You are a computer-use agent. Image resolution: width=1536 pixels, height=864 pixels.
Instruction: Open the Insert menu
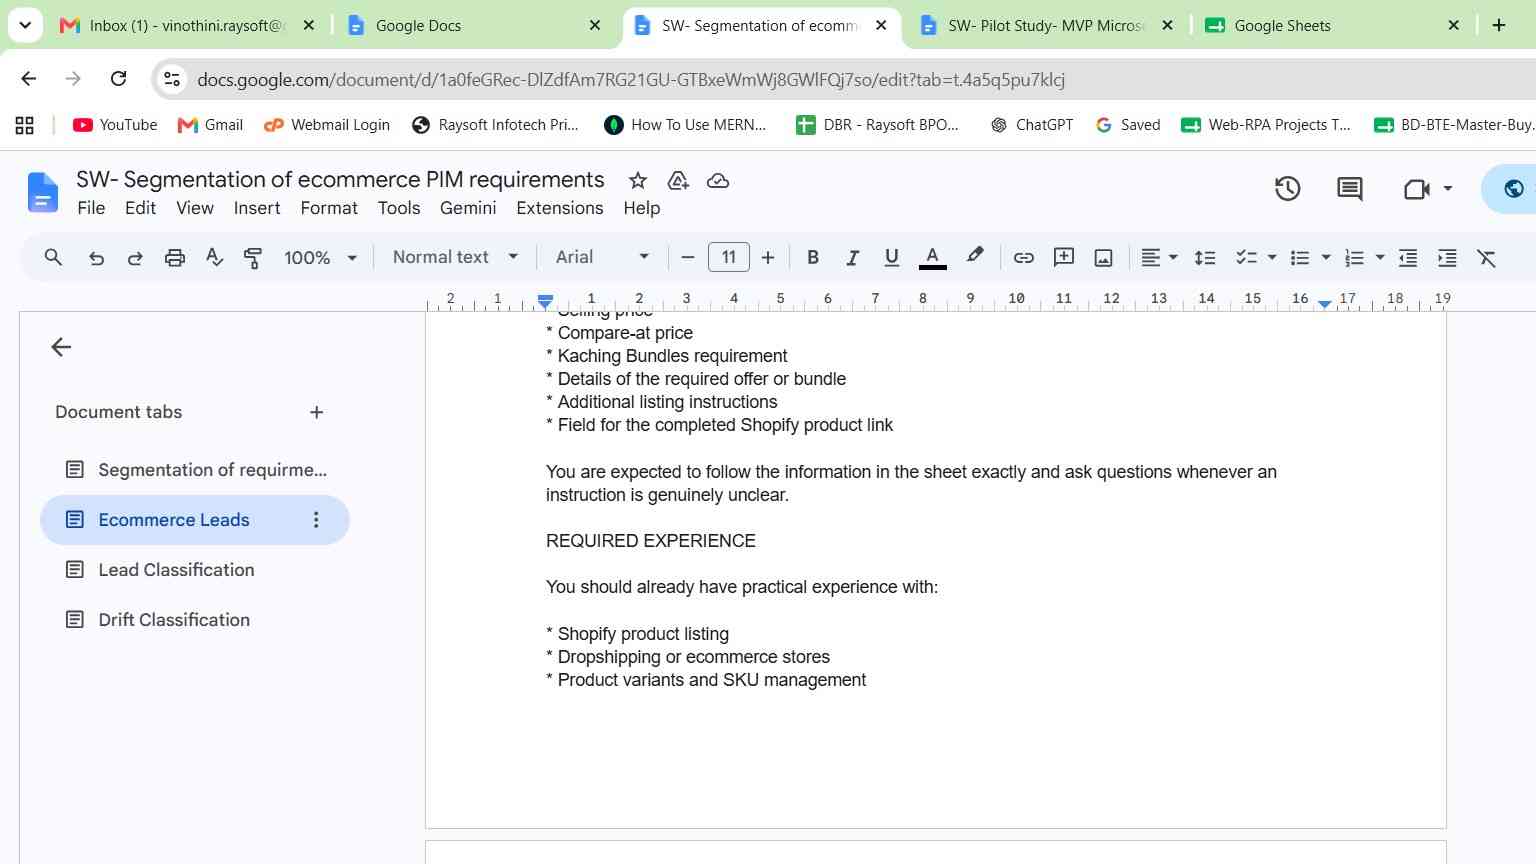(257, 208)
